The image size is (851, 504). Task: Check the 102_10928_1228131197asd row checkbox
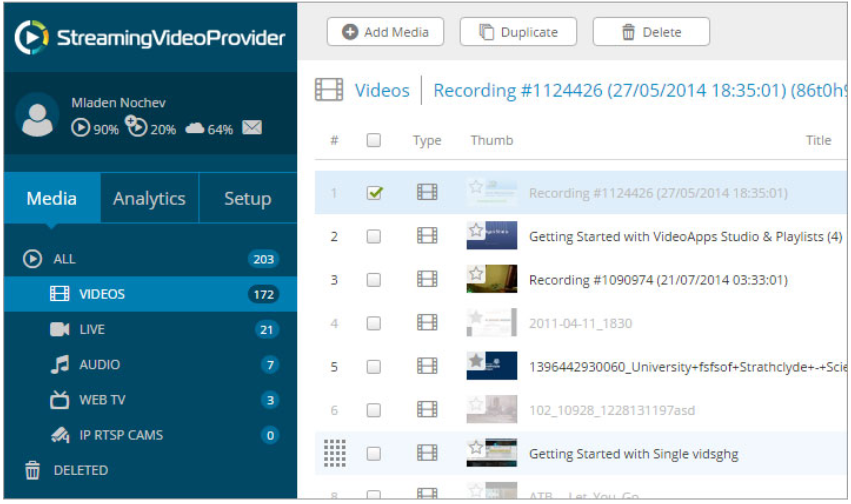tap(373, 410)
